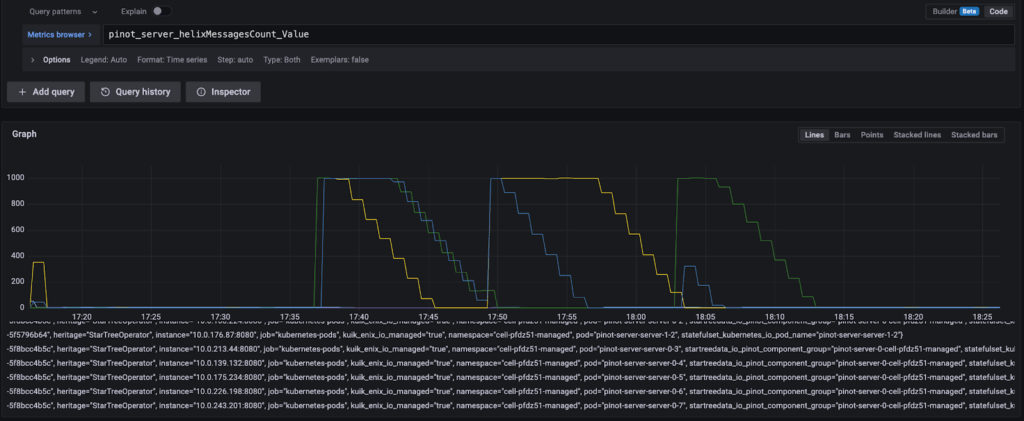
Task: Click the blue Beta badge
Action: 969,11
